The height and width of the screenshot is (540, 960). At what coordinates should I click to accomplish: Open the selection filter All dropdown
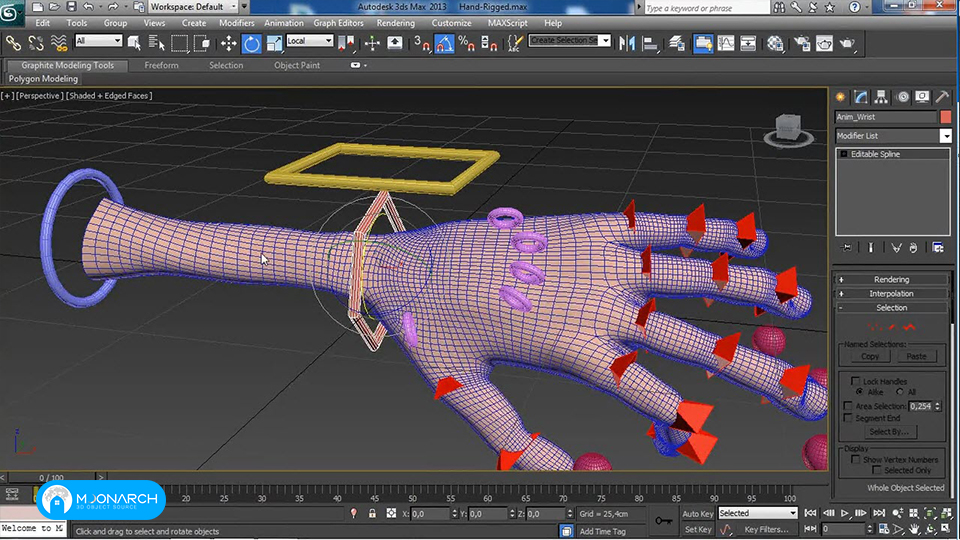(98, 40)
